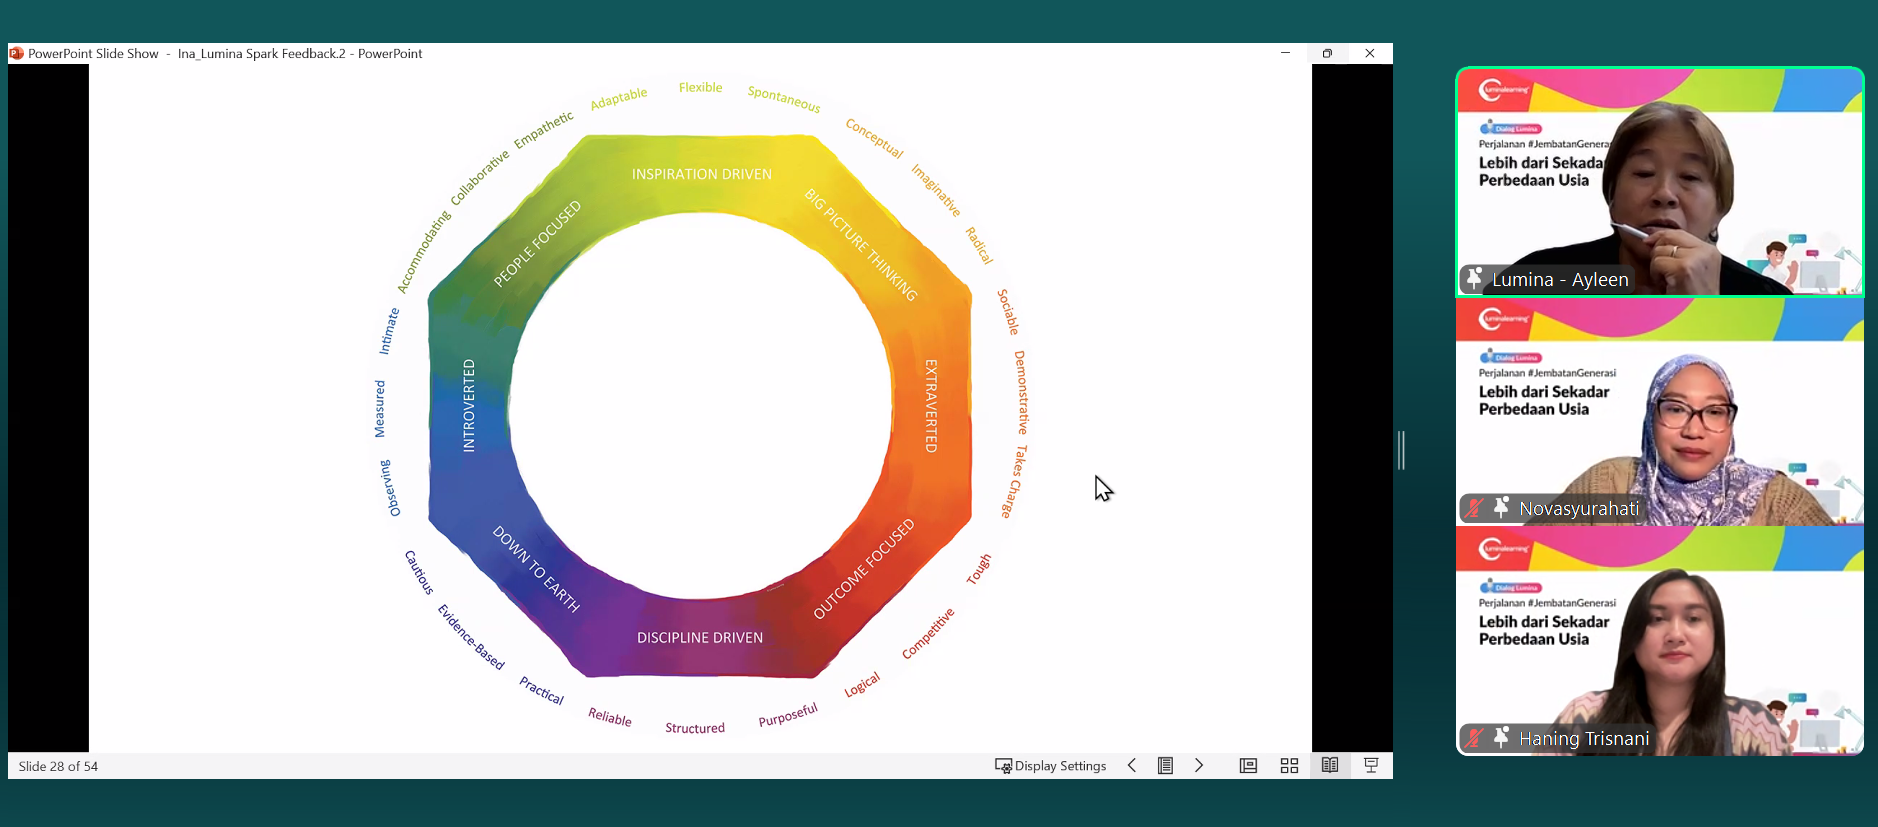The width and height of the screenshot is (1878, 827).
Task: Click the word Demonstrative on the slide
Action: tap(1020, 392)
